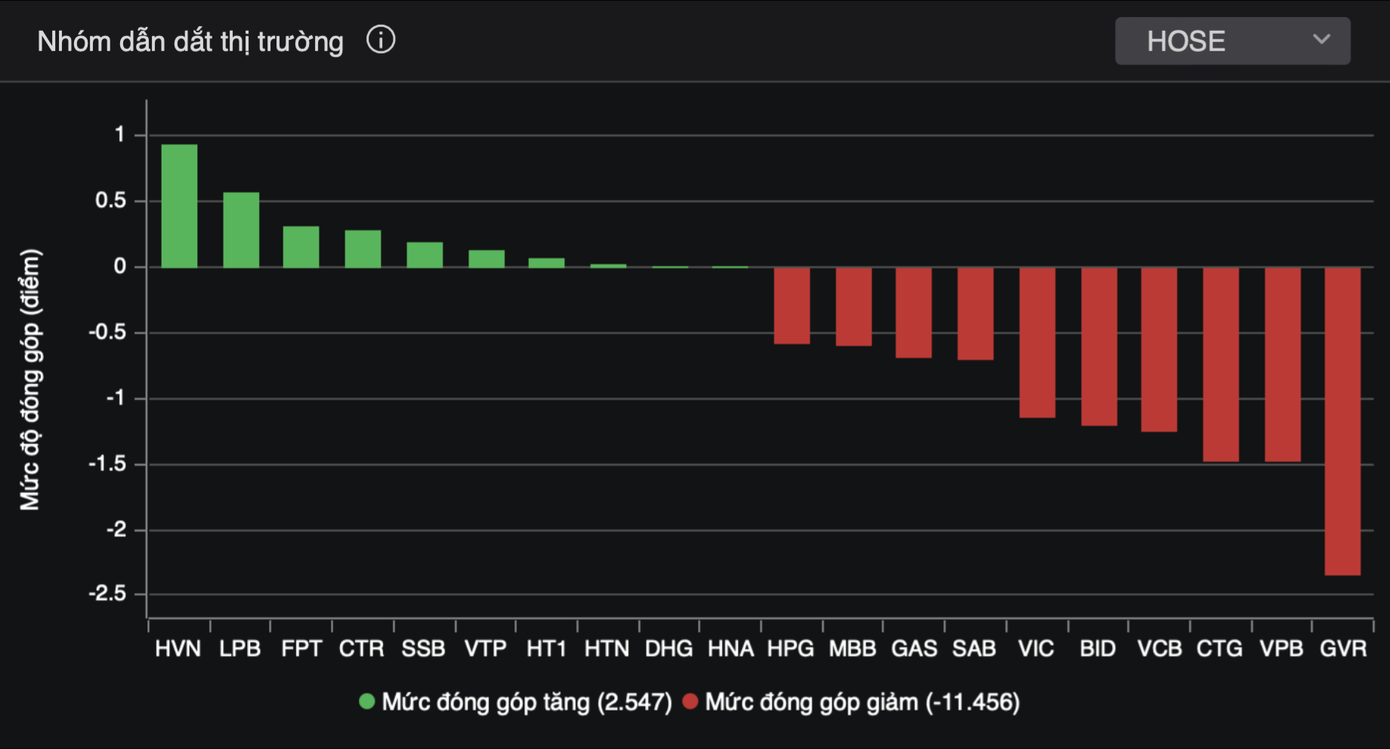Select the FPT bar in chart
This screenshot has height=749, width=1390.
pyautogui.click(x=301, y=247)
